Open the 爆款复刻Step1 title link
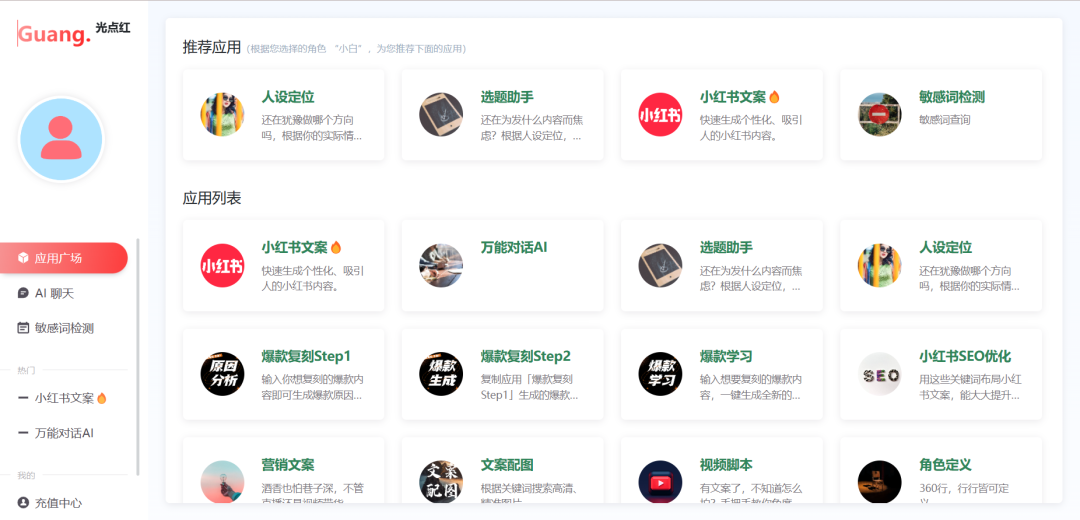The width and height of the screenshot is (1080, 520). (x=307, y=357)
